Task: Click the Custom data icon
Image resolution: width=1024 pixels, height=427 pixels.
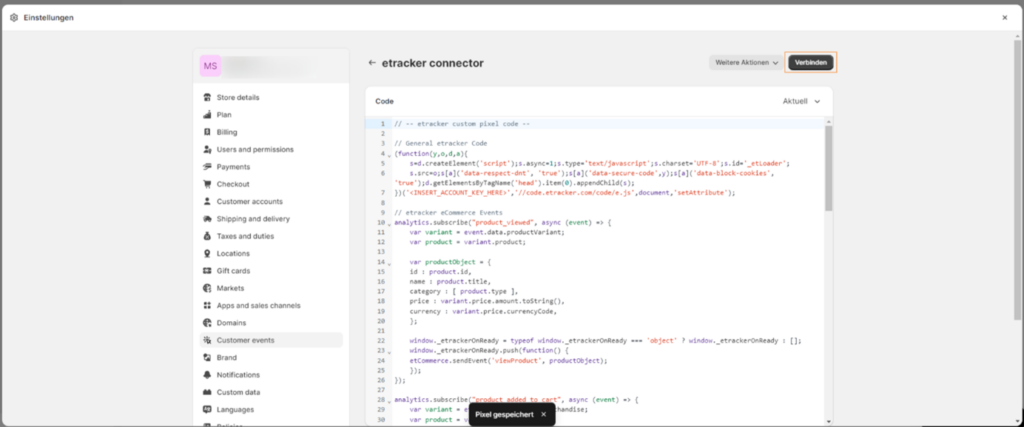Action: (207, 392)
